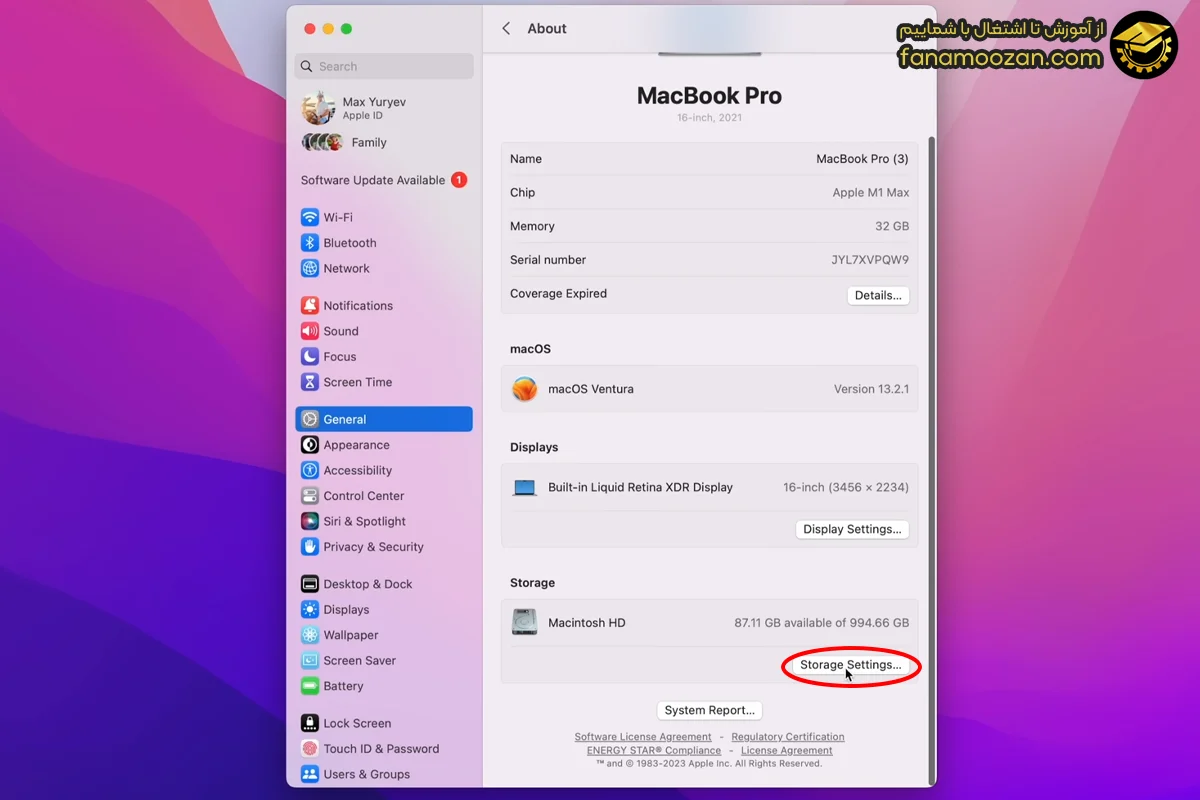Click the yellow minimize window button
Screen dimensions: 1200x800
(x=328, y=29)
